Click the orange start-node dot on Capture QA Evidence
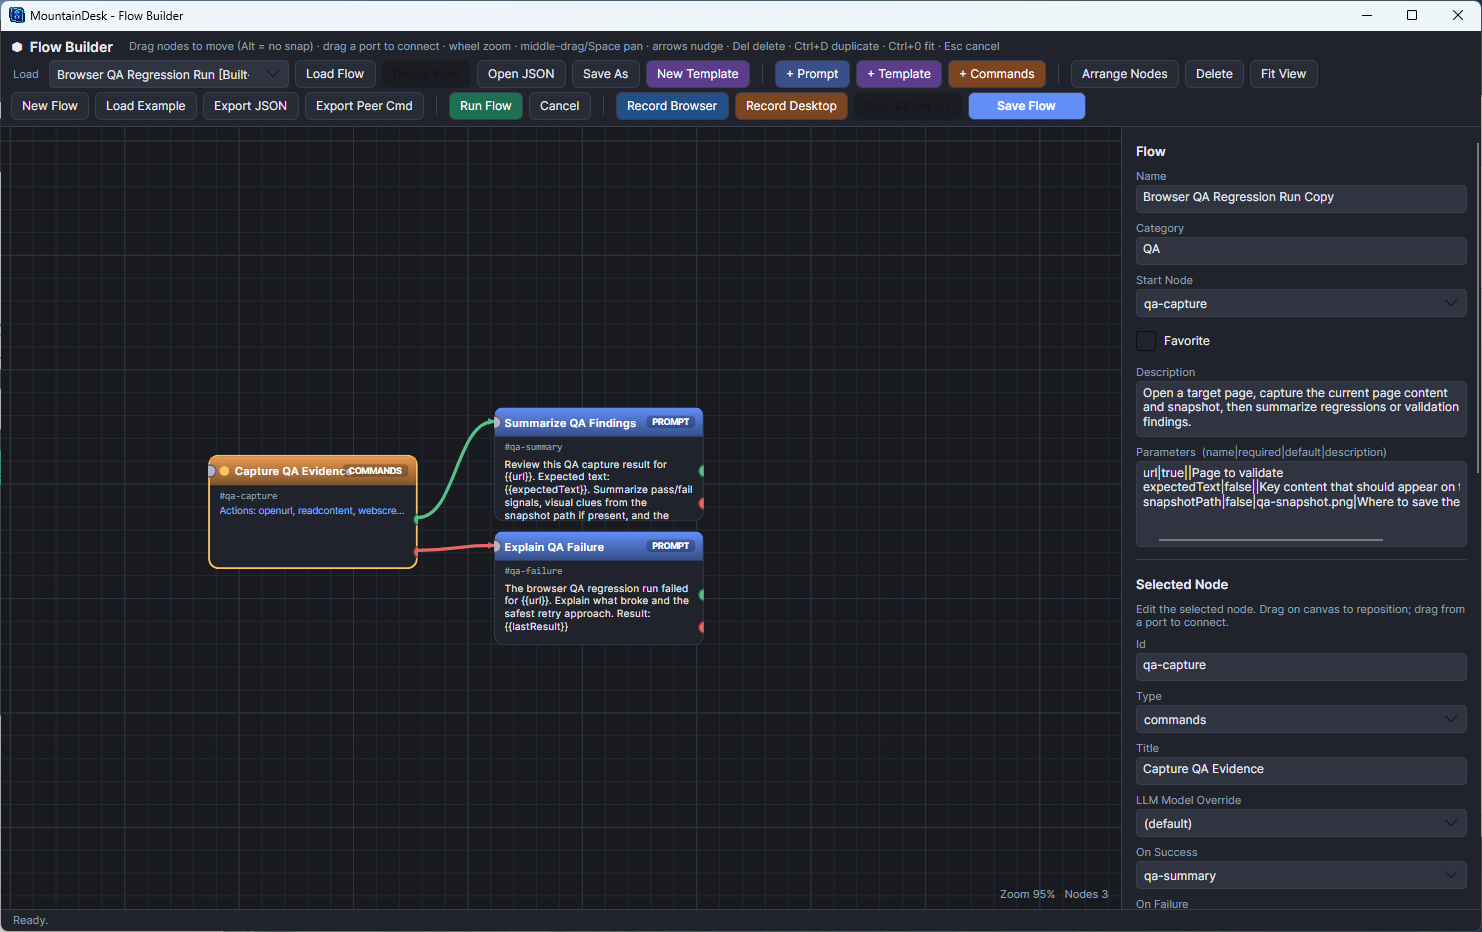This screenshot has width=1482, height=932. point(225,471)
